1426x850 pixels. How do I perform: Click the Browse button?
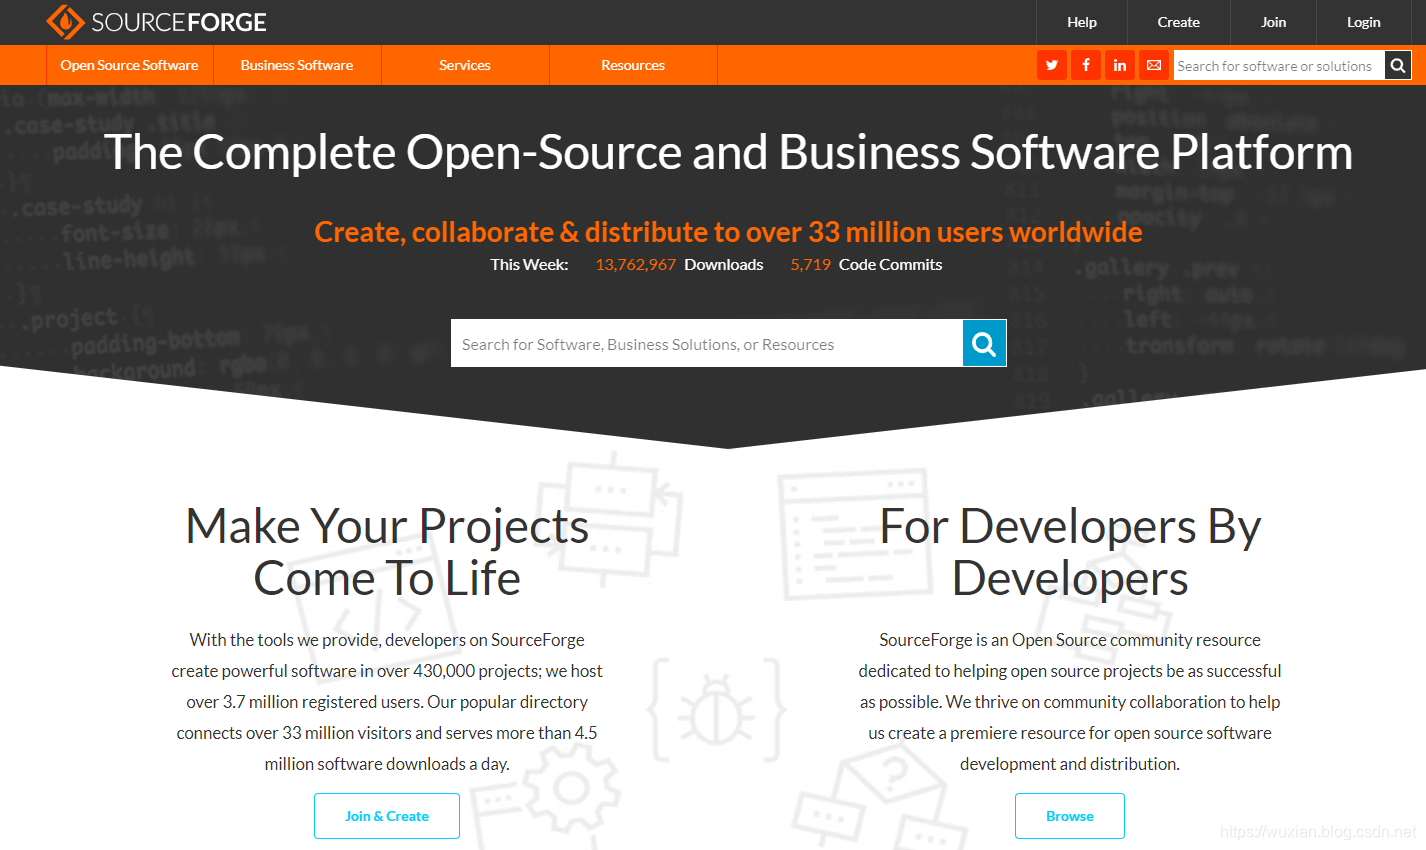(x=1070, y=816)
